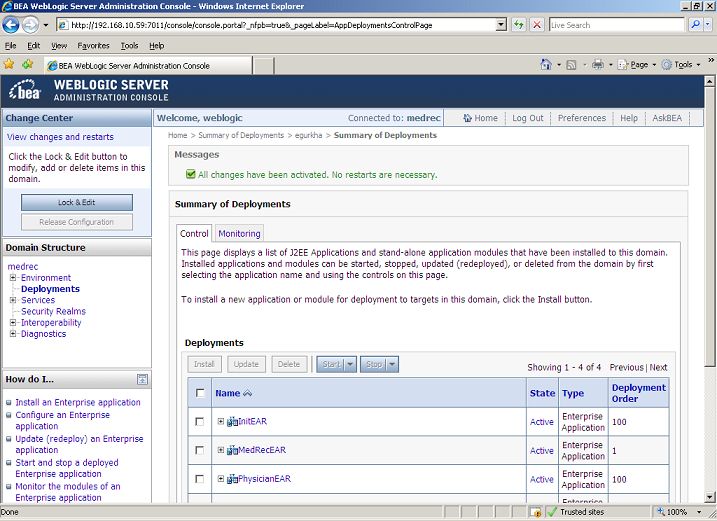Expand the Environment tree node

pos(13,278)
